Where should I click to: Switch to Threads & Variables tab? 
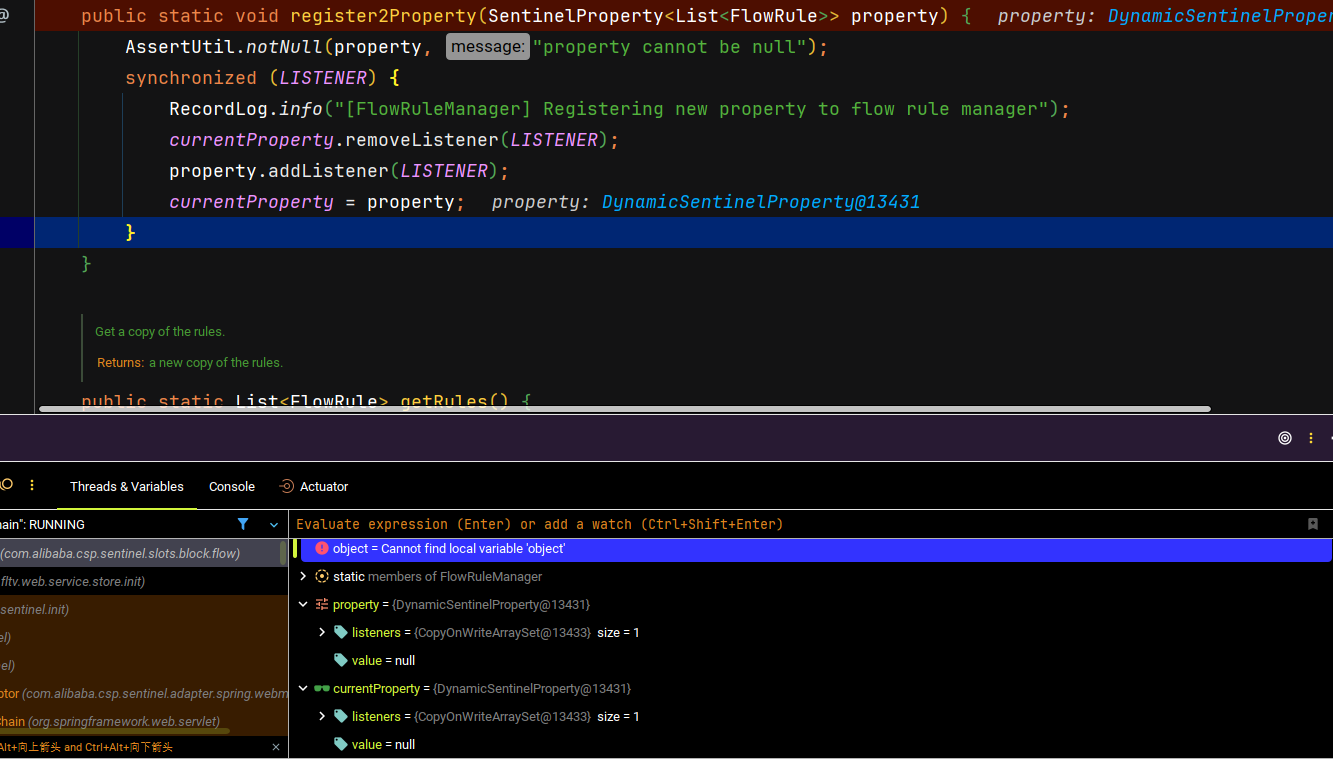click(x=127, y=486)
